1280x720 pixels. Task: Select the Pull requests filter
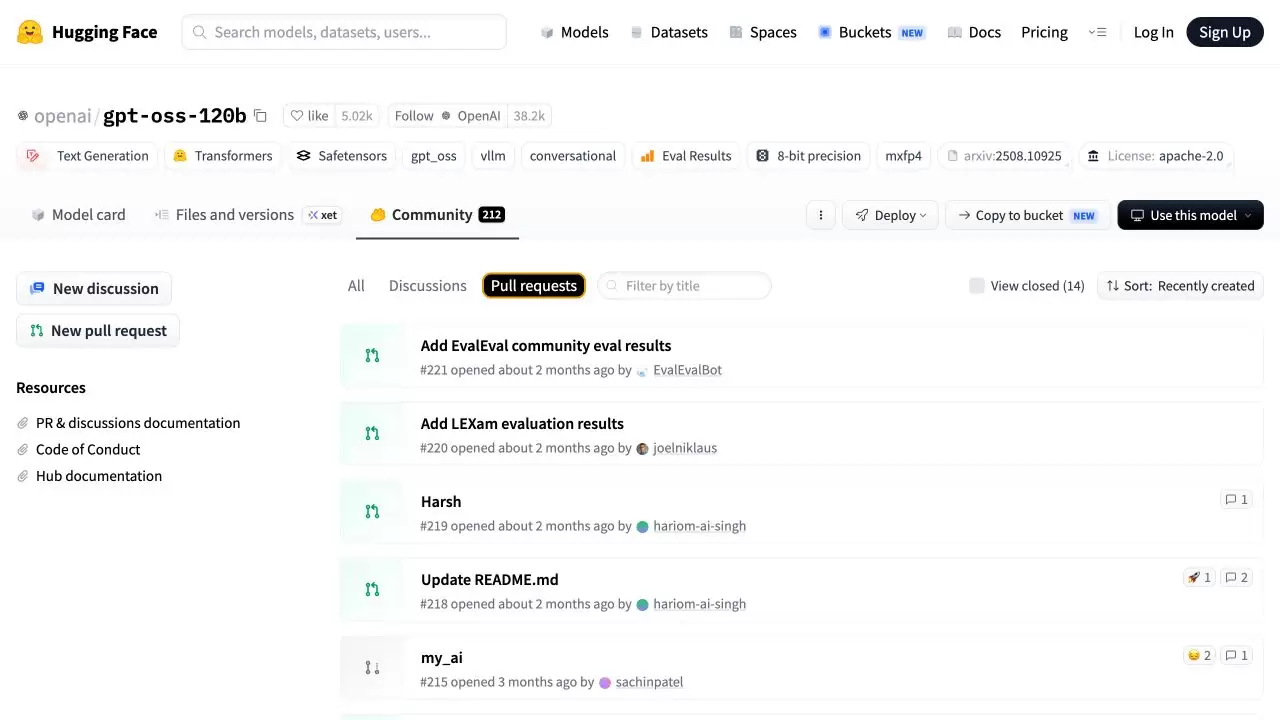tap(534, 286)
